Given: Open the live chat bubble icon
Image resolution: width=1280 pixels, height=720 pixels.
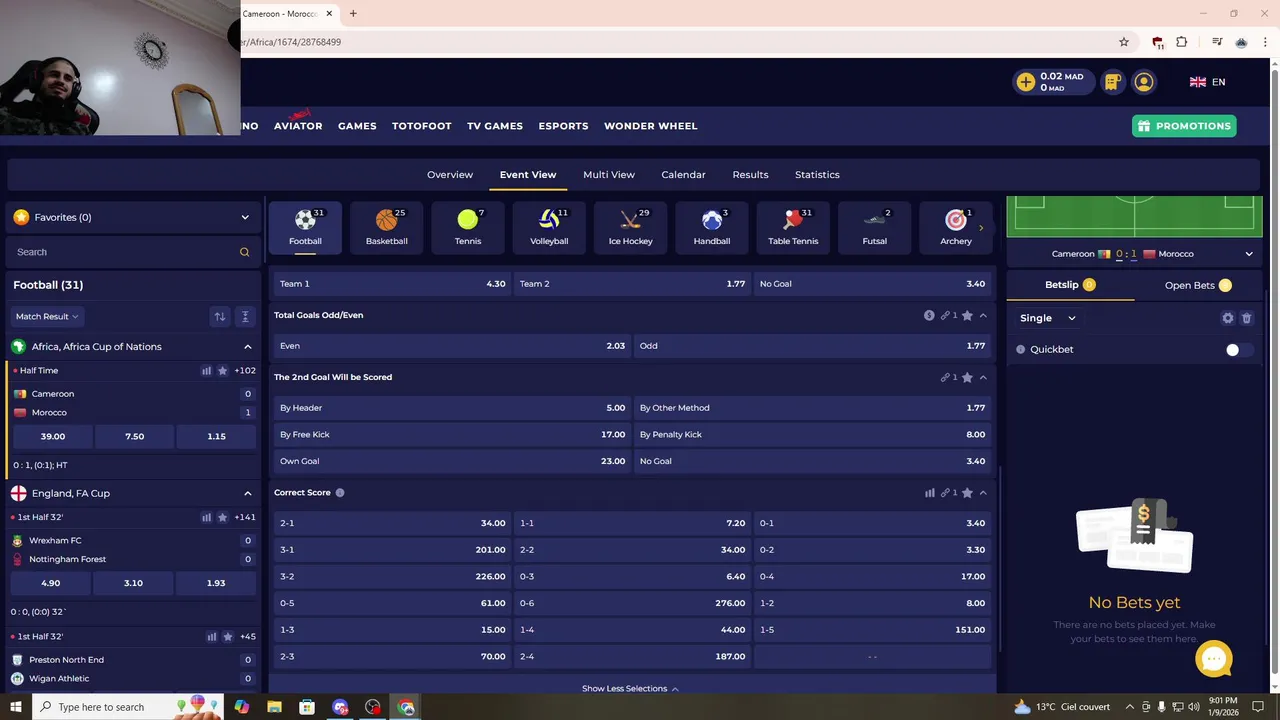Looking at the screenshot, I should tap(1214, 658).
